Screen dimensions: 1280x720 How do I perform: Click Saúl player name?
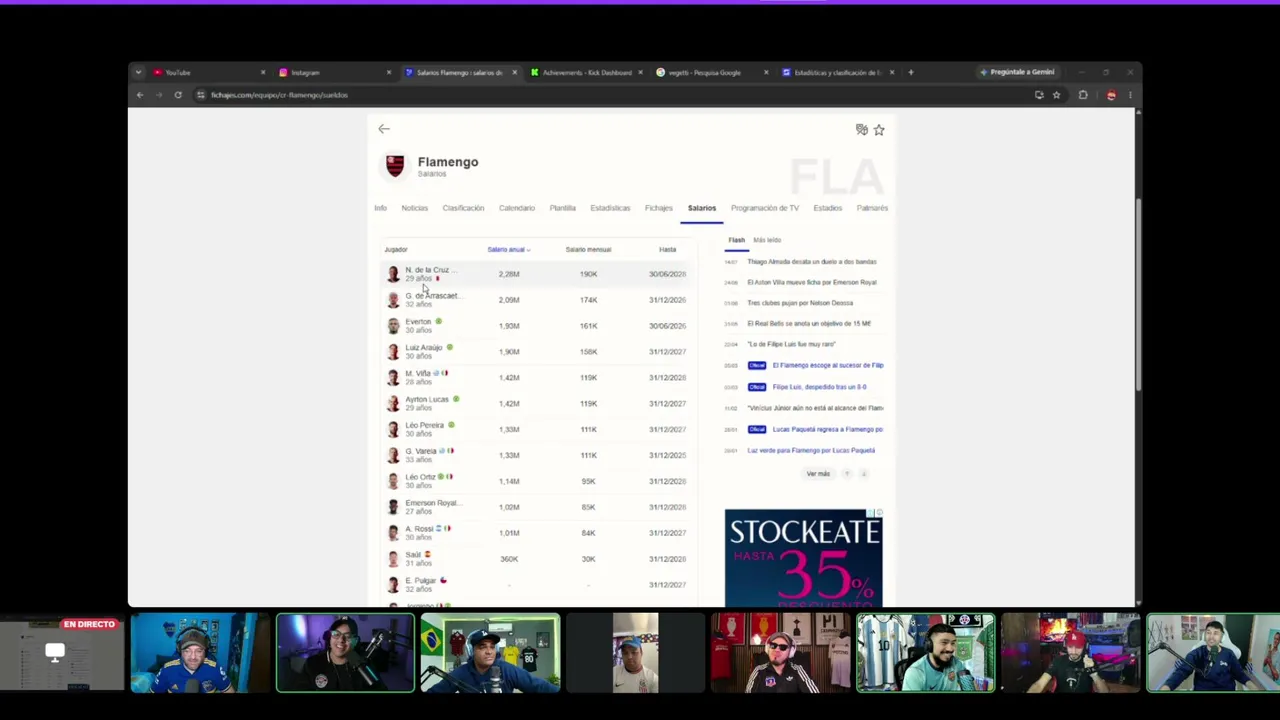(413, 555)
